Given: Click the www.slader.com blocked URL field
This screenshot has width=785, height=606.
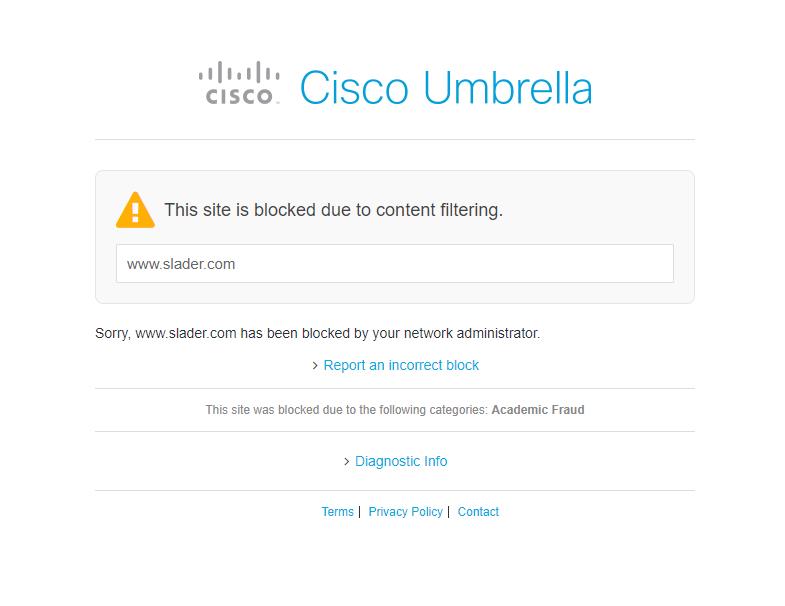Looking at the screenshot, I should pyautogui.click(x=395, y=263).
